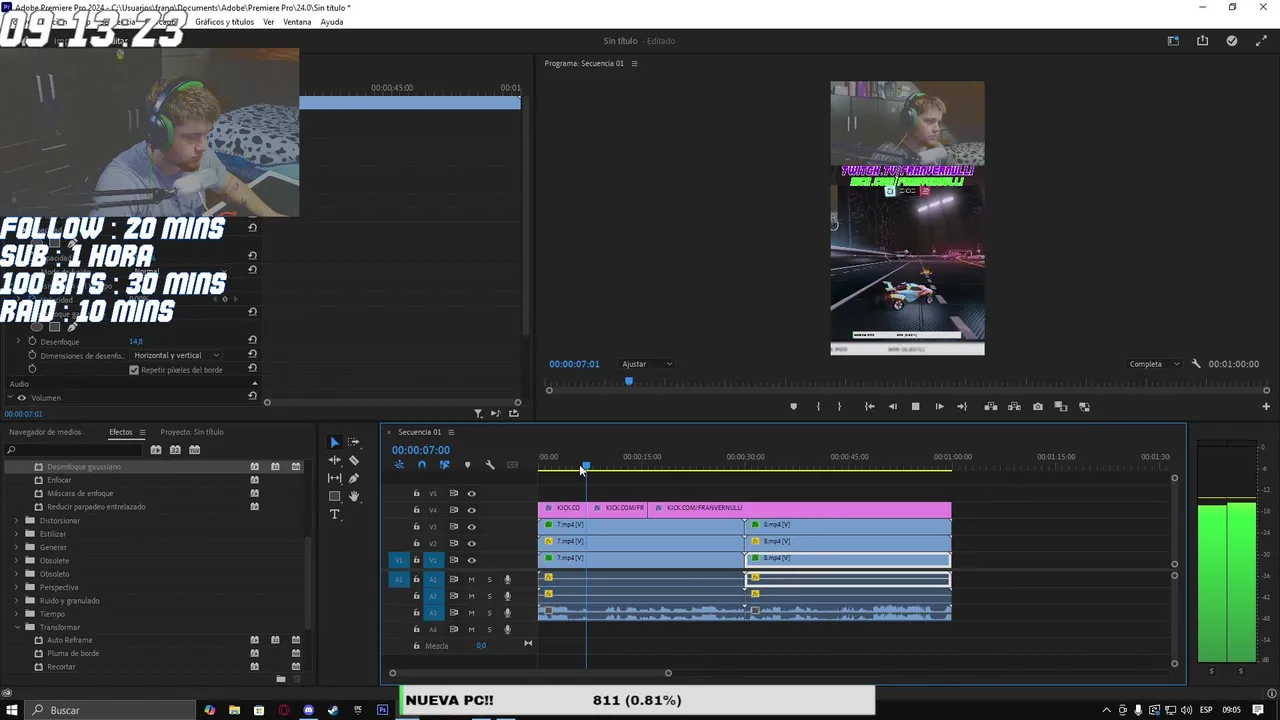This screenshot has width=1280, height=720.
Task: Click the new custom bin folder icon
Action: (x=281, y=679)
